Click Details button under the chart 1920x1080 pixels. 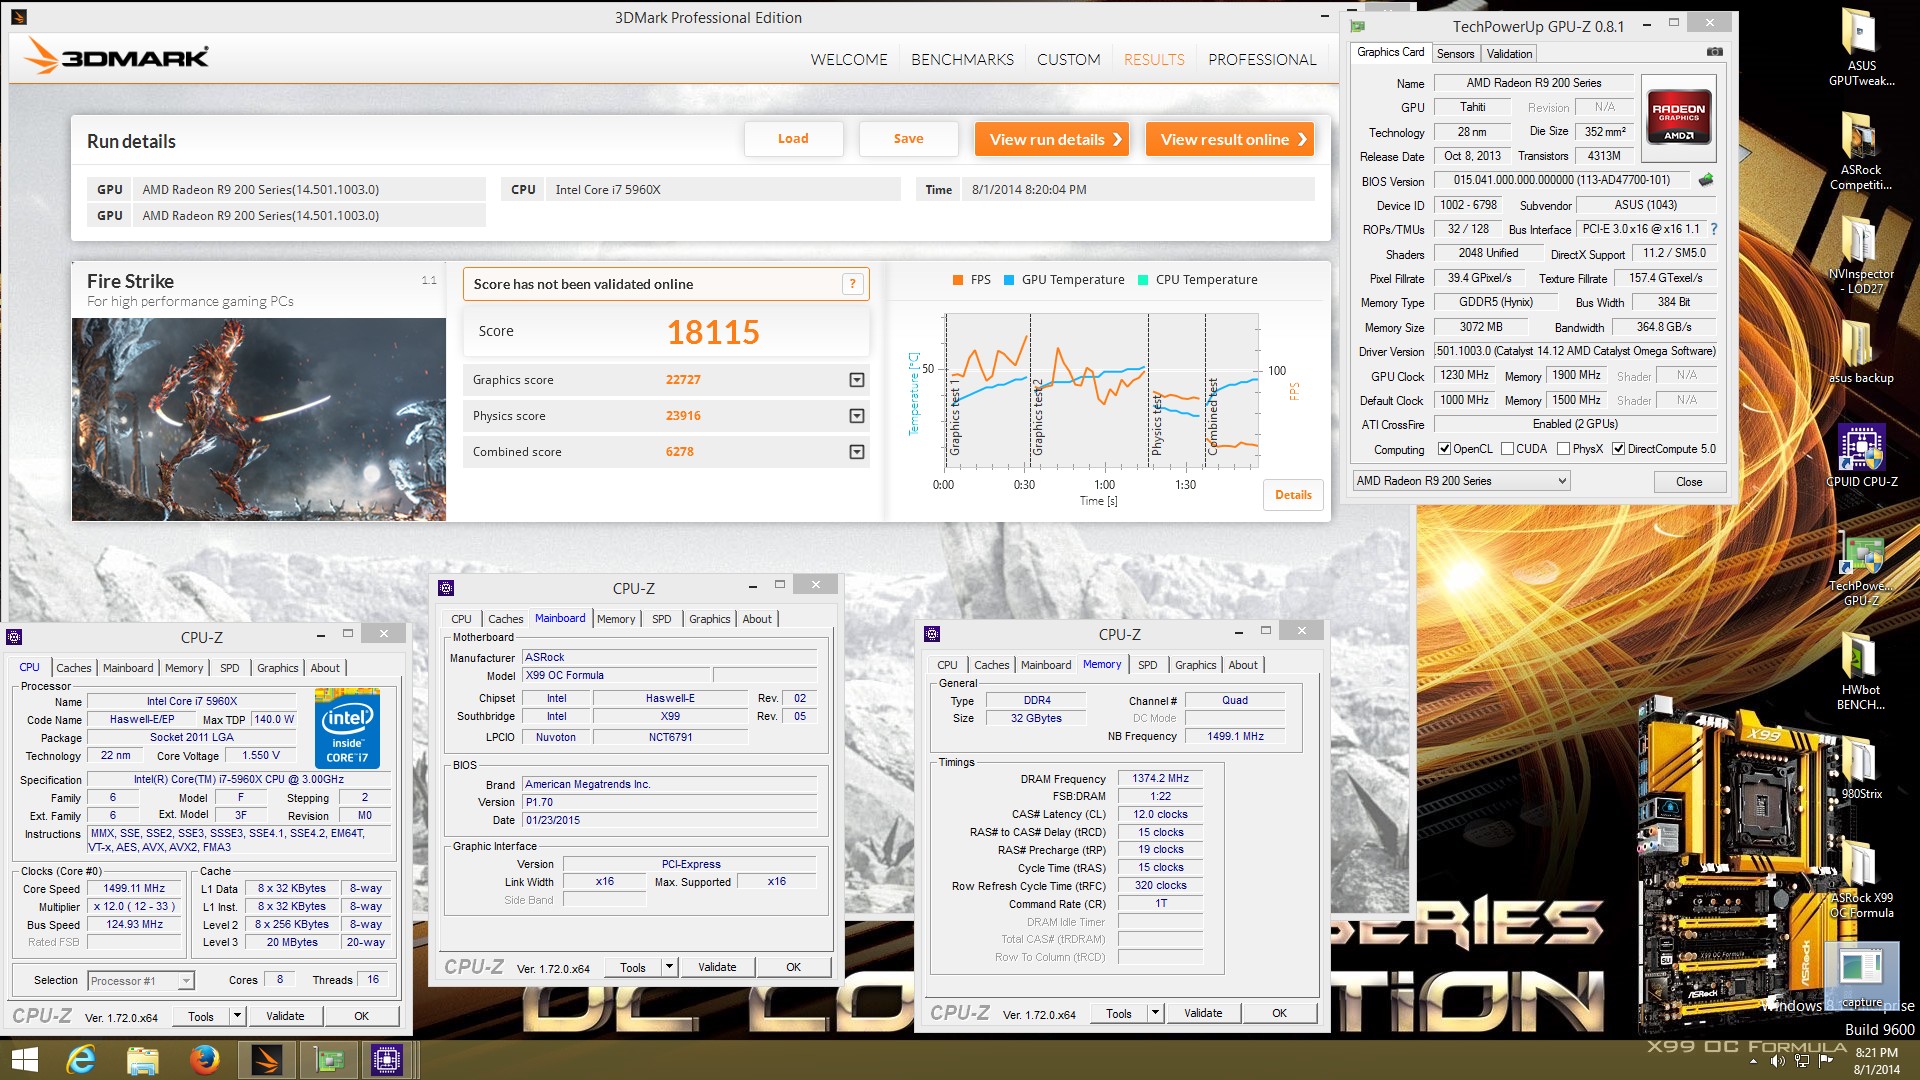[1293, 495]
